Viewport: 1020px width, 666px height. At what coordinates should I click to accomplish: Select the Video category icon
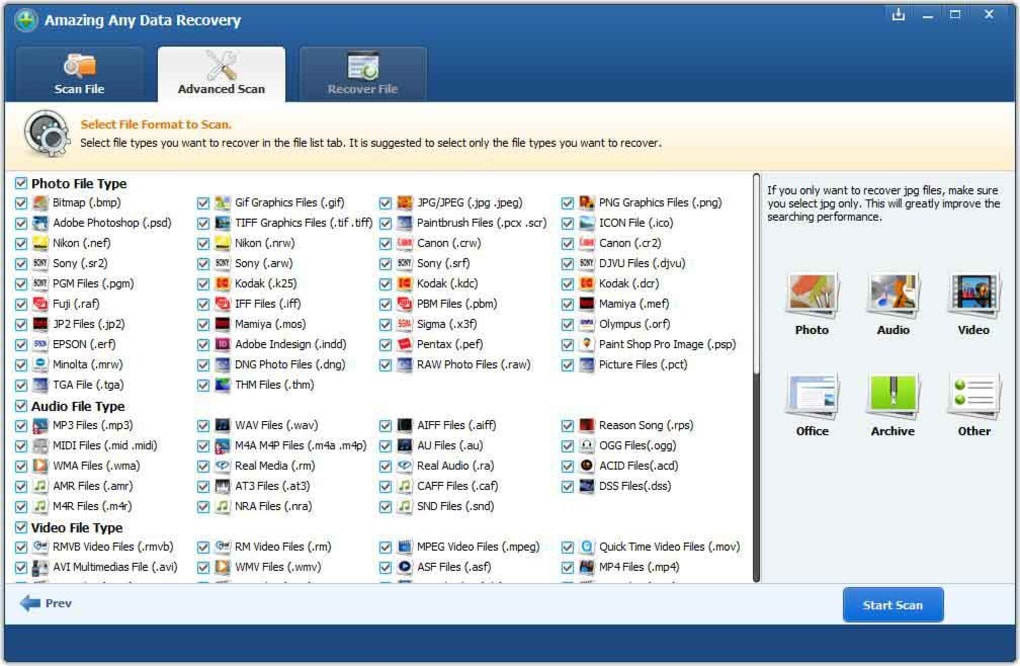tap(973, 297)
